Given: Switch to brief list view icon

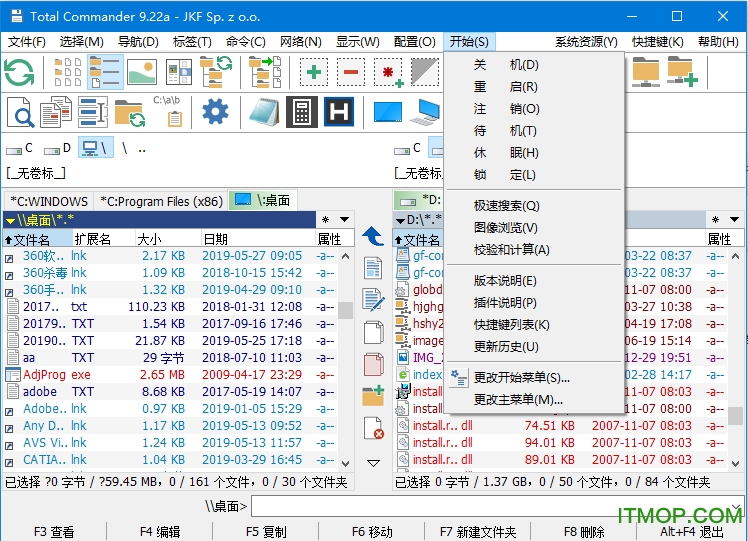Looking at the screenshot, I should (x=68, y=73).
